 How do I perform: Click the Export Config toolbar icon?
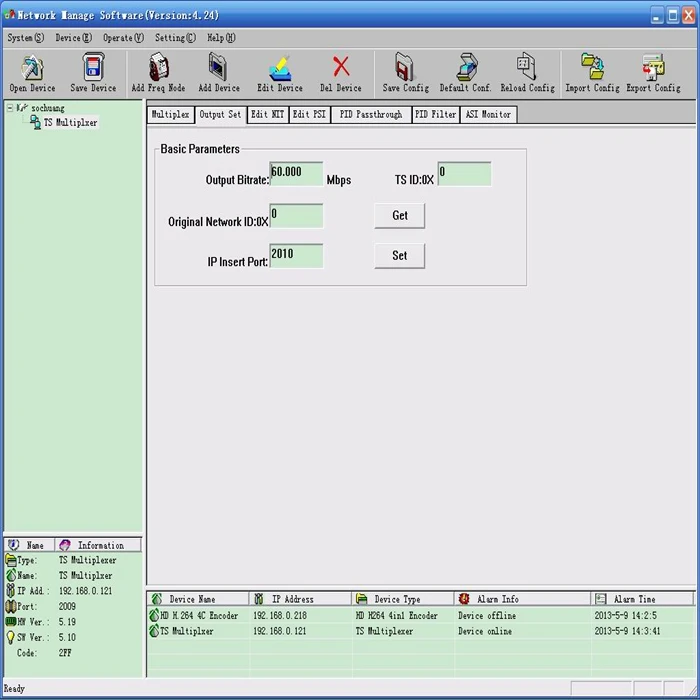pyautogui.click(x=653, y=67)
